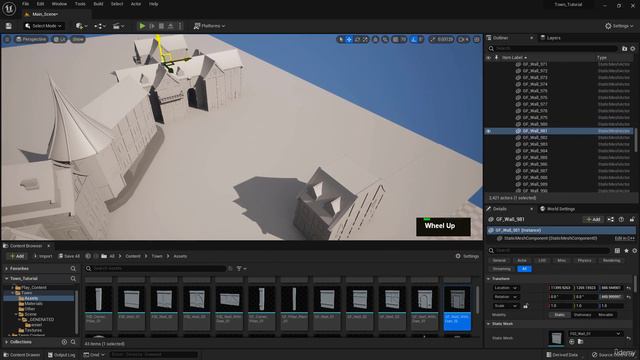Open the editor Settings menu at top right
The image size is (640, 360).
[x=619, y=26]
